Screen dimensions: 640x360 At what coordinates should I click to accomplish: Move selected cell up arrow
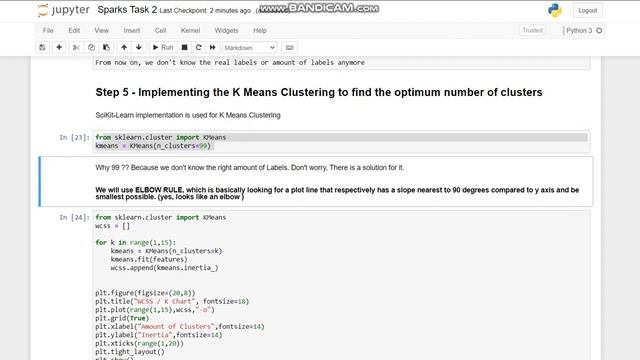124,47
